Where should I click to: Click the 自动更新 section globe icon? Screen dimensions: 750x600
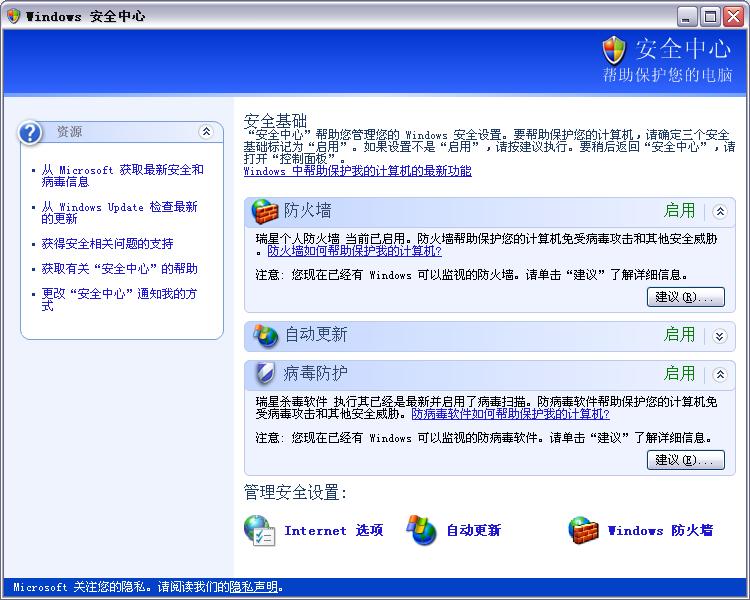point(265,335)
